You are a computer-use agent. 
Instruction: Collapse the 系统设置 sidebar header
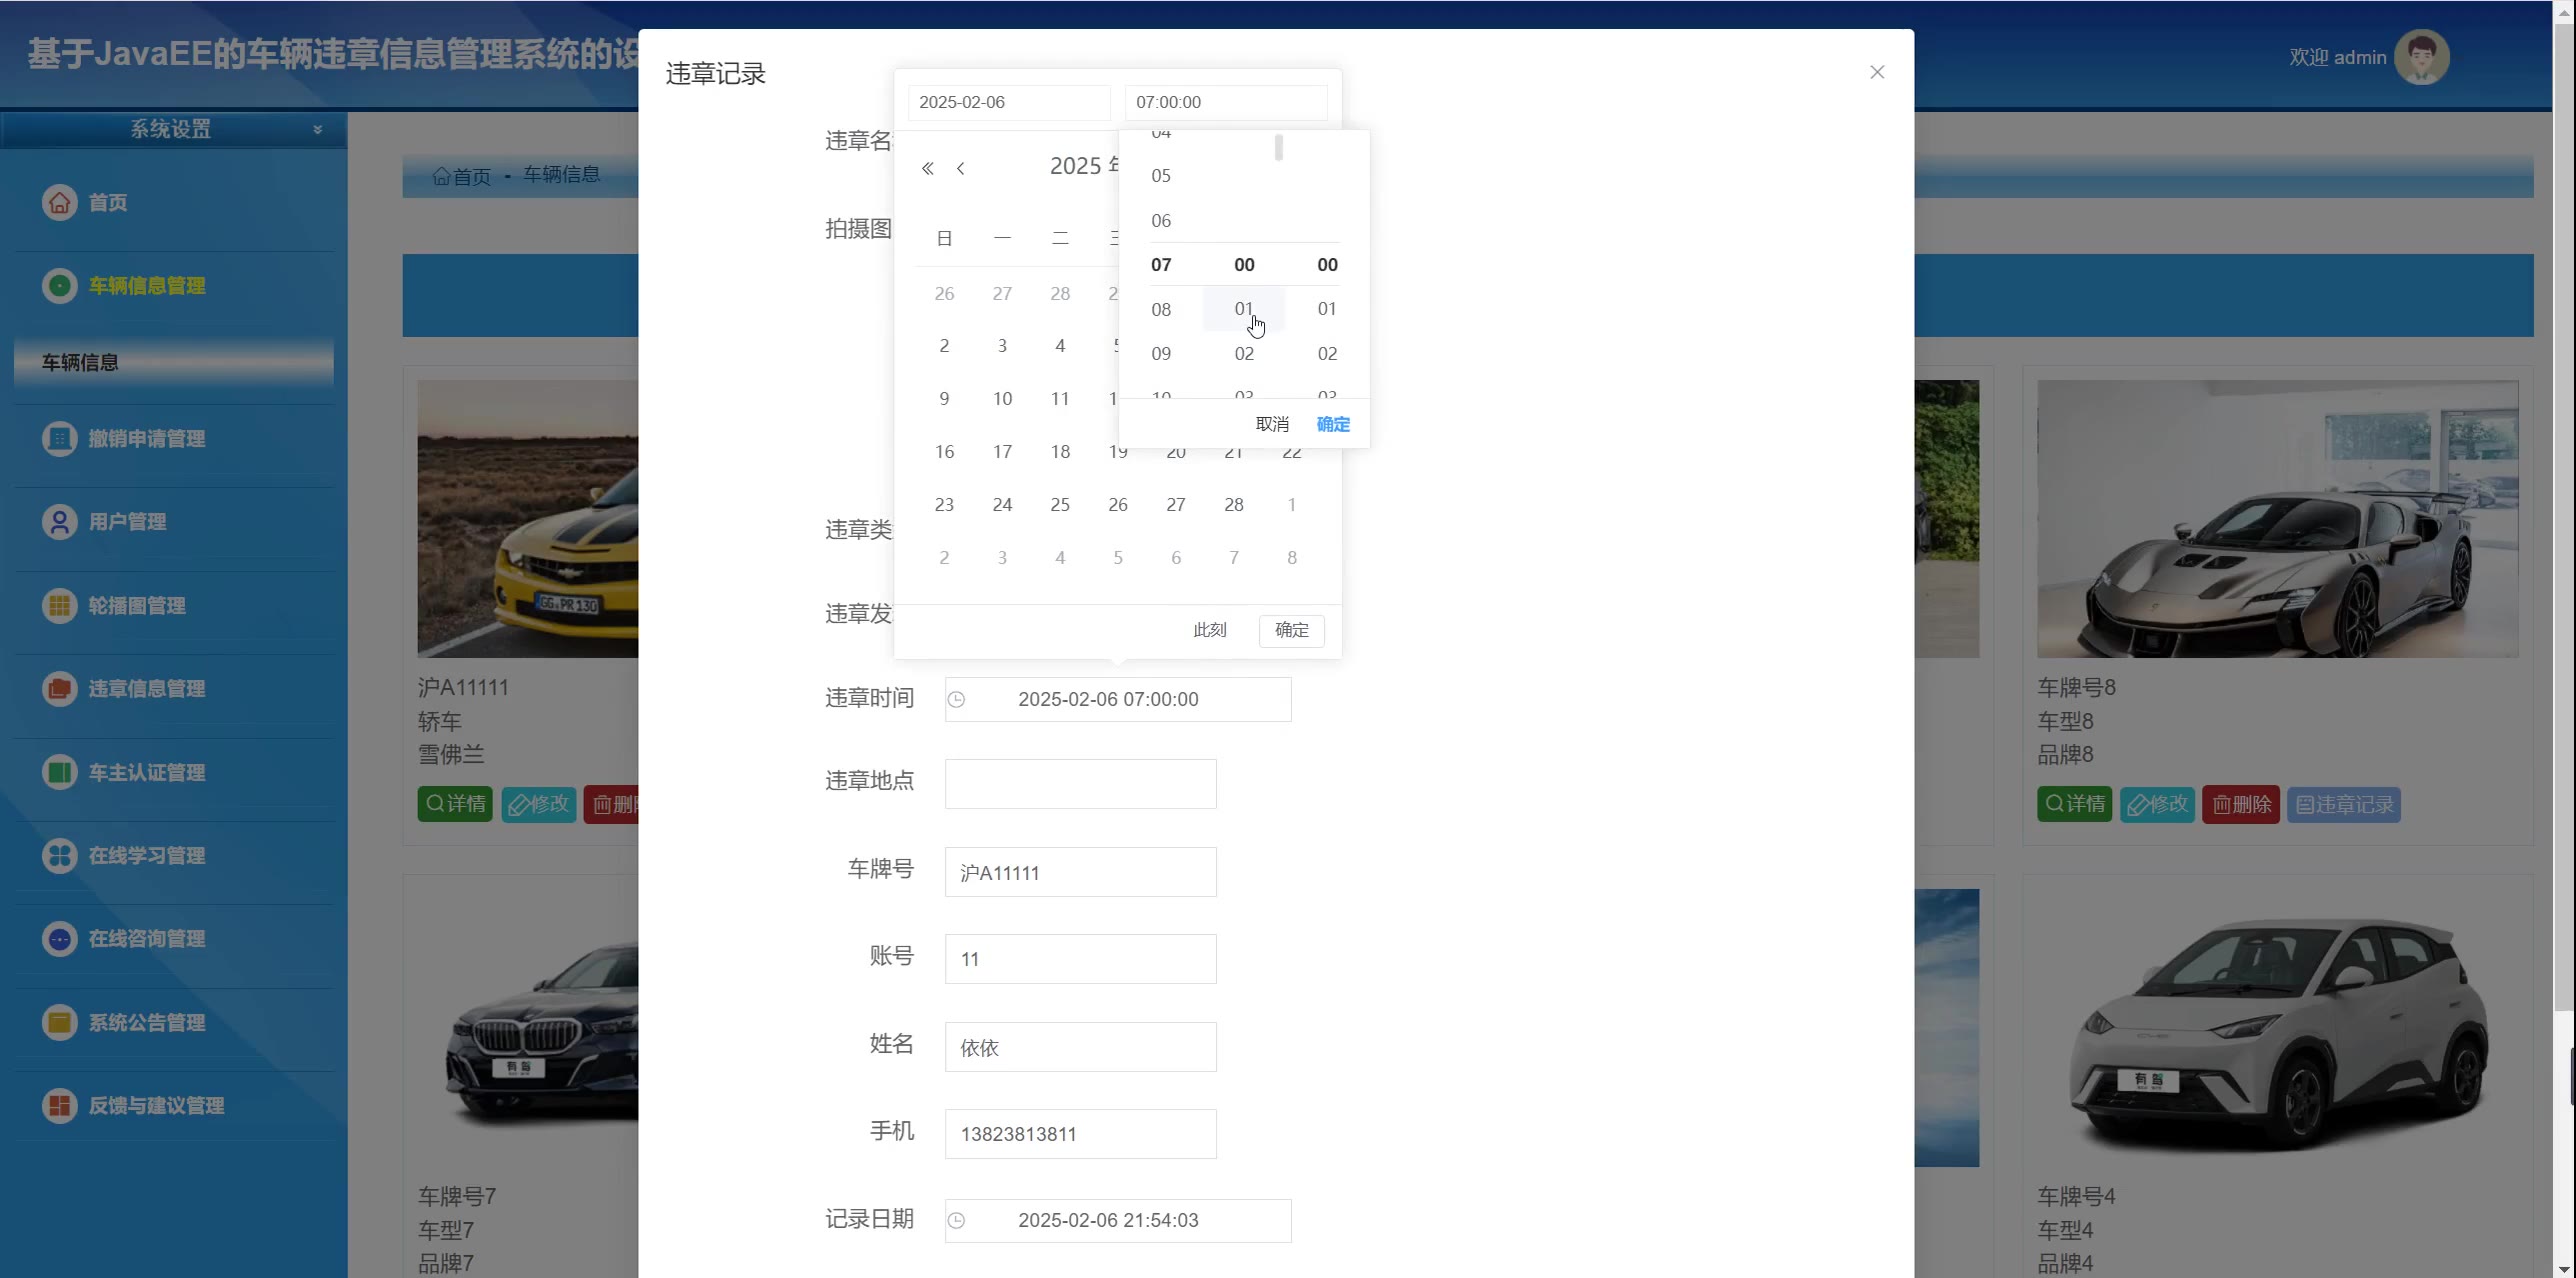pos(318,129)
